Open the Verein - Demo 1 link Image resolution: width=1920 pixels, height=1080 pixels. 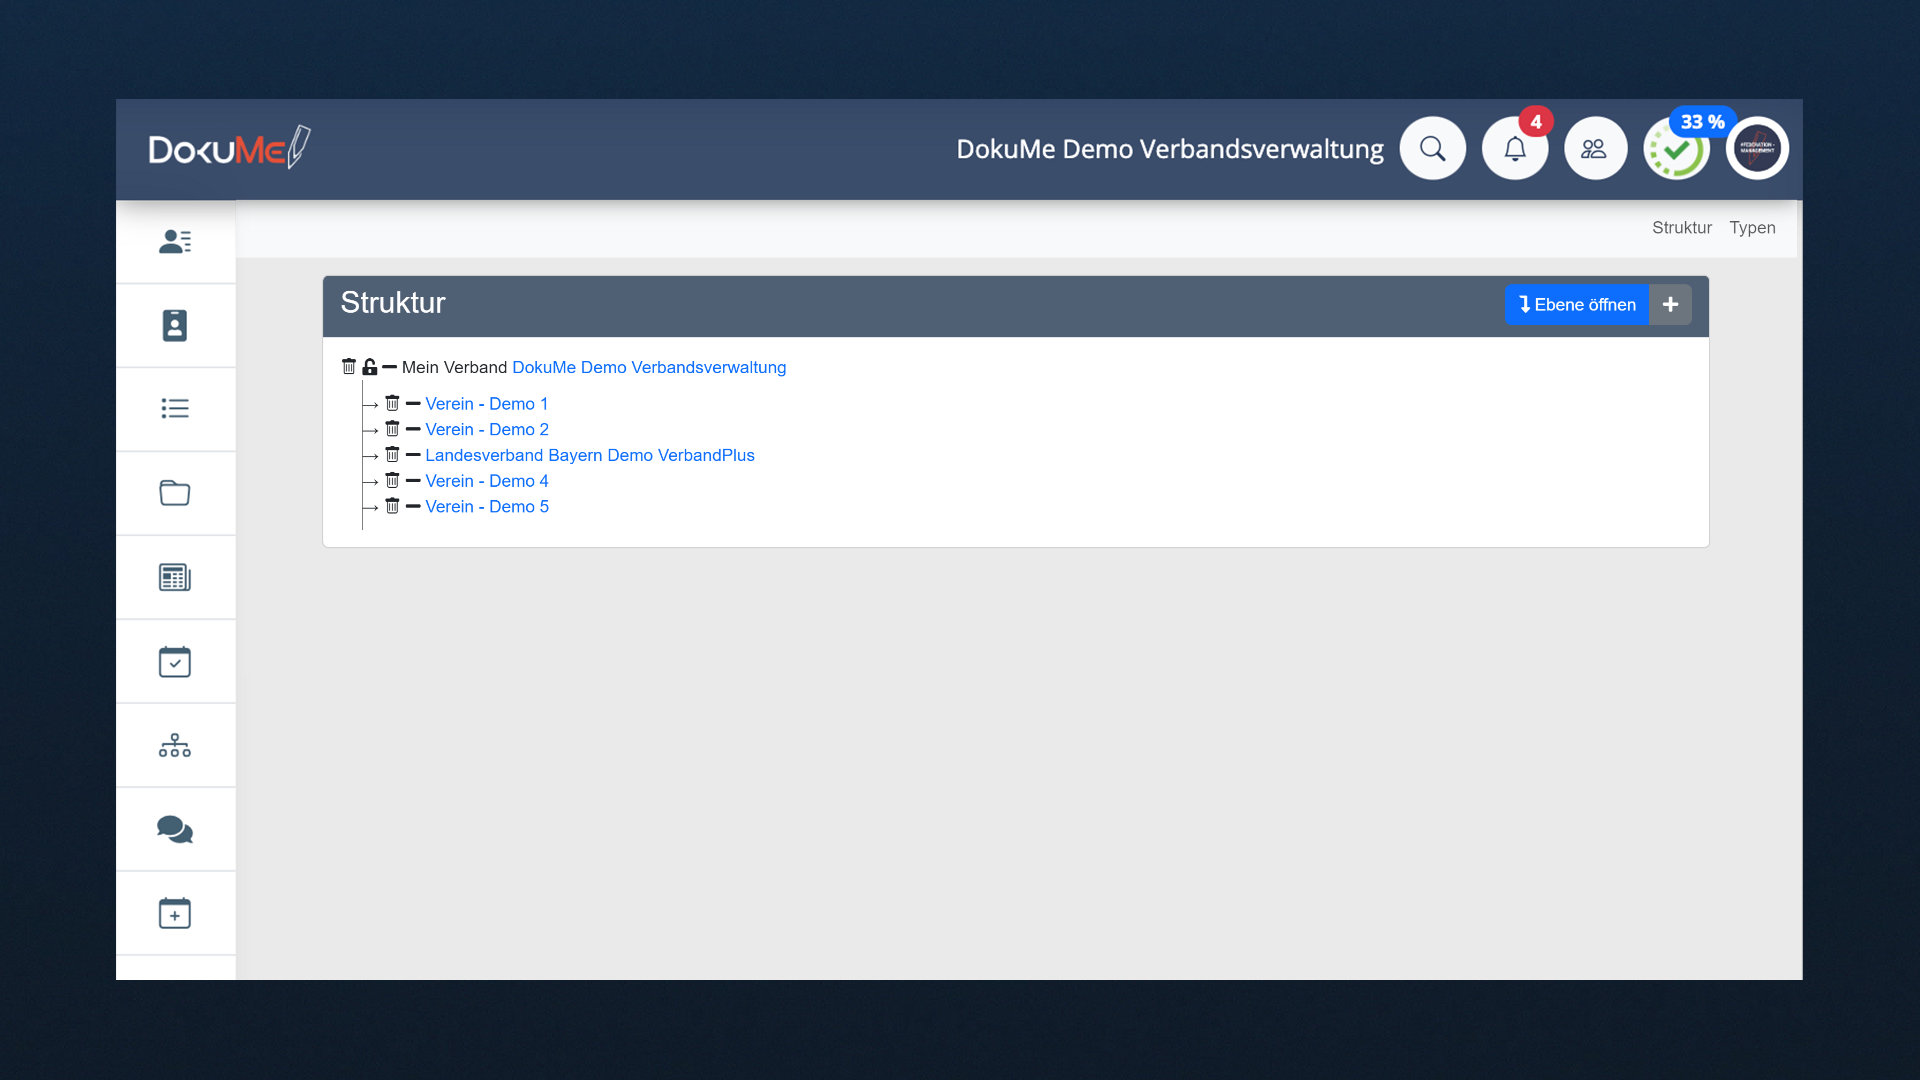pos(487,403)
